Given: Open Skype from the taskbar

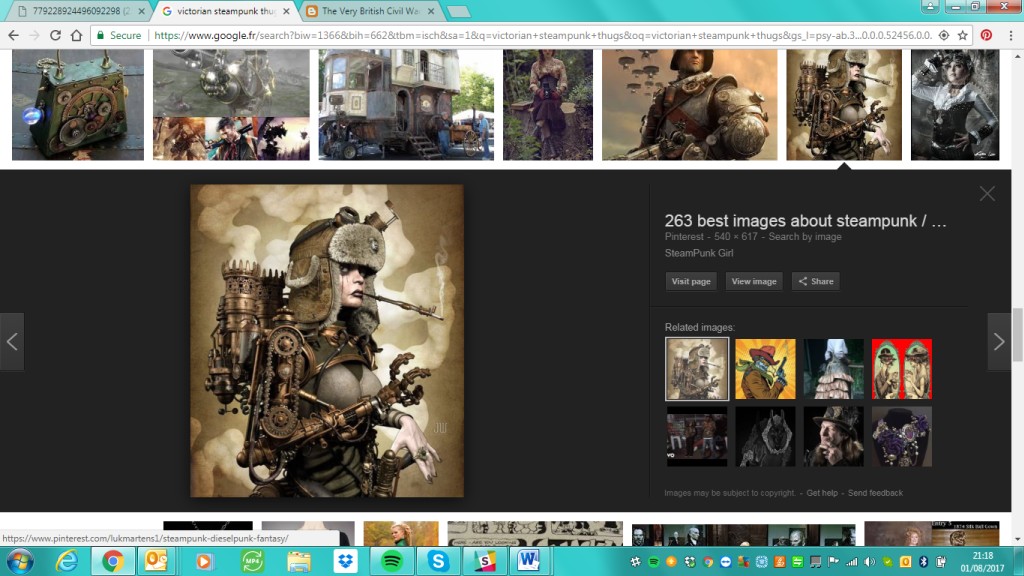Looking at the screenshot, I should [438, 561].
